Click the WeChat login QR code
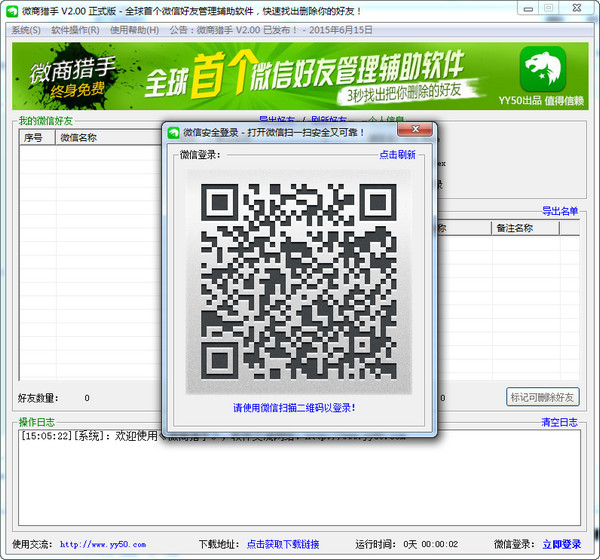 click(298, 281)
